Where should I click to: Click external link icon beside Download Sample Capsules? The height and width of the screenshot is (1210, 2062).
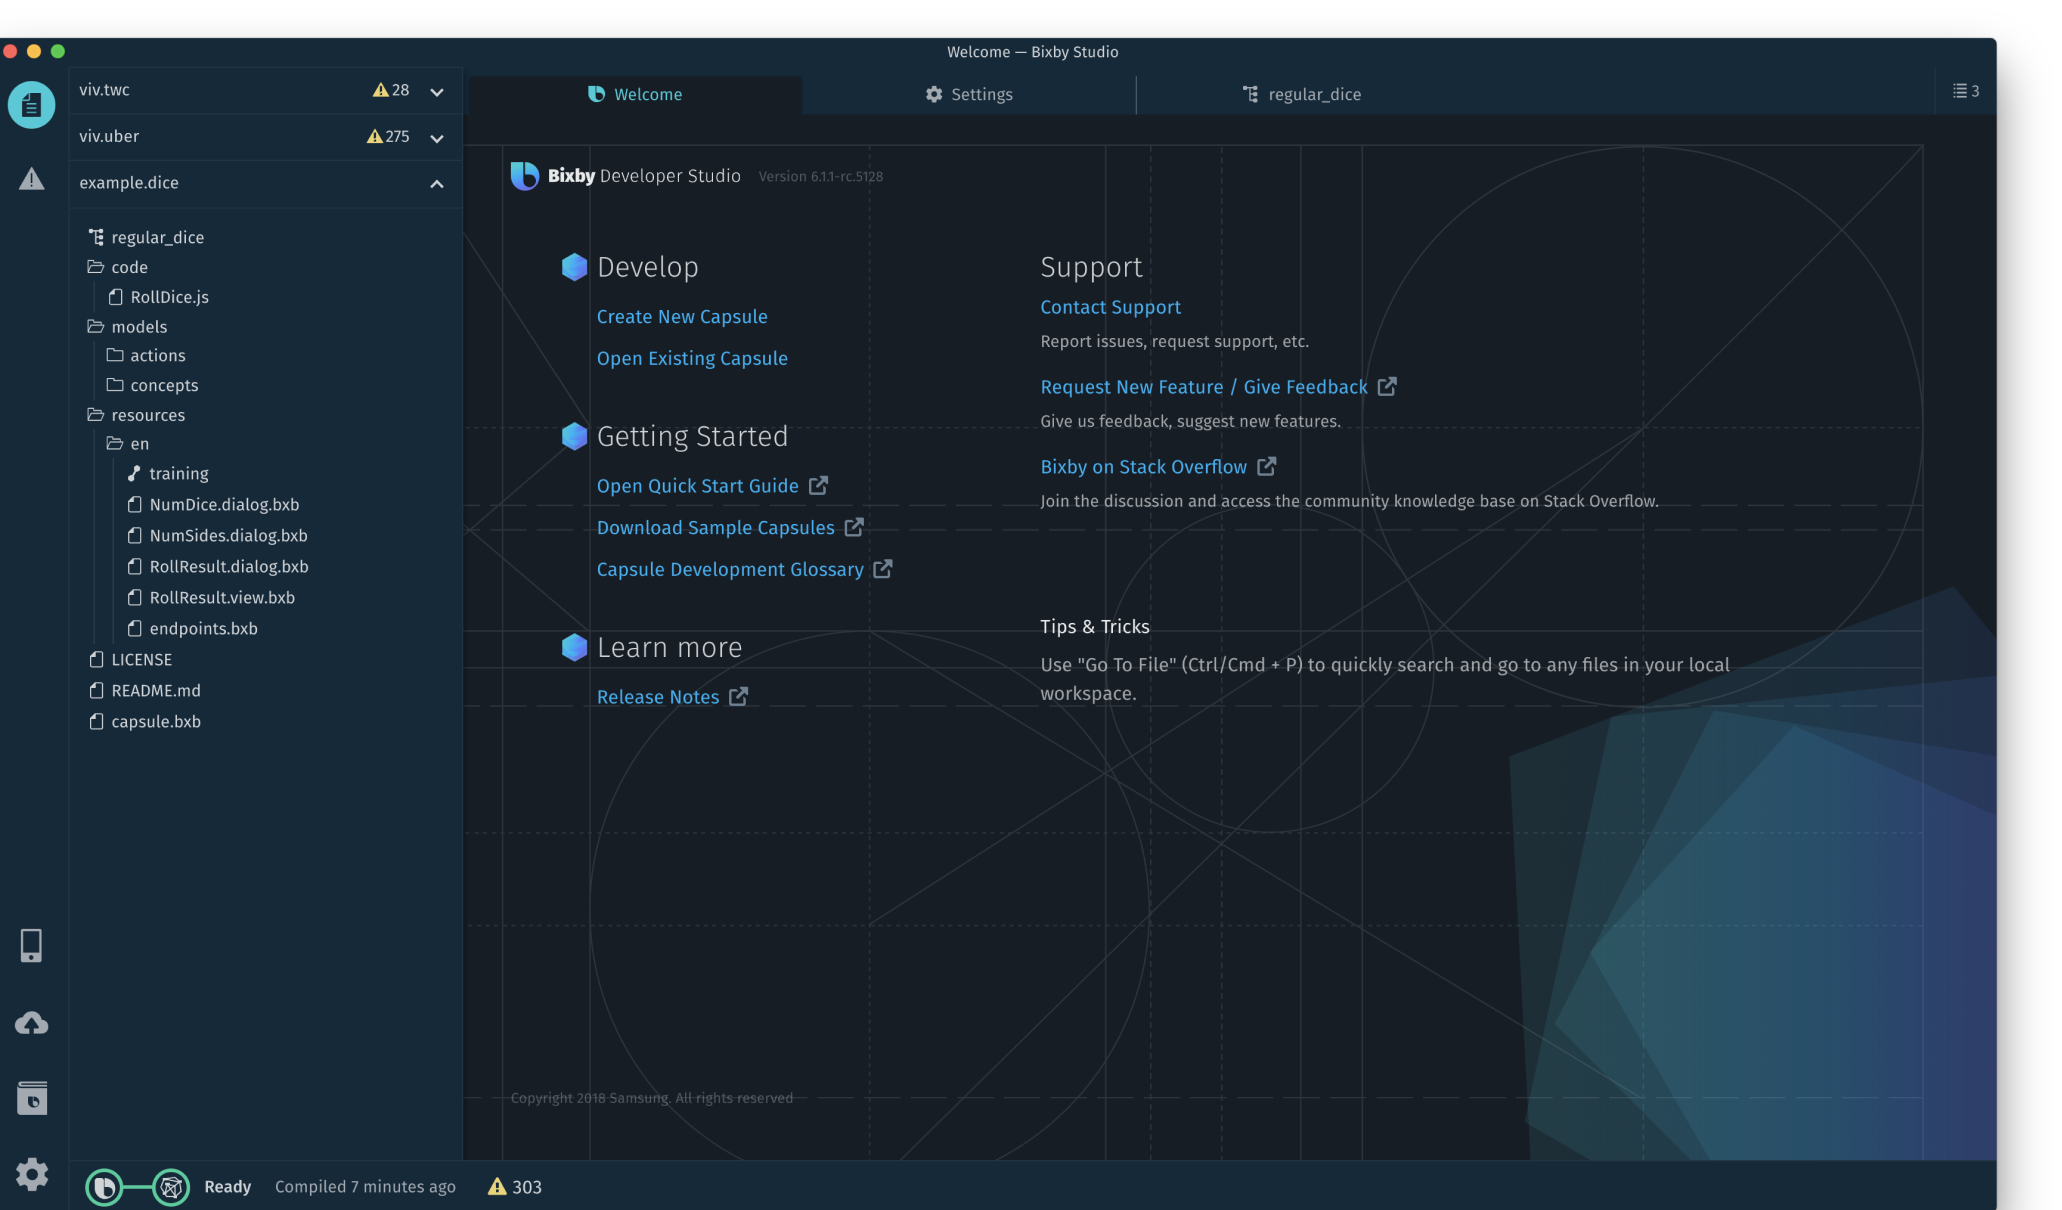pyautogui.click(x=854, y=527)
